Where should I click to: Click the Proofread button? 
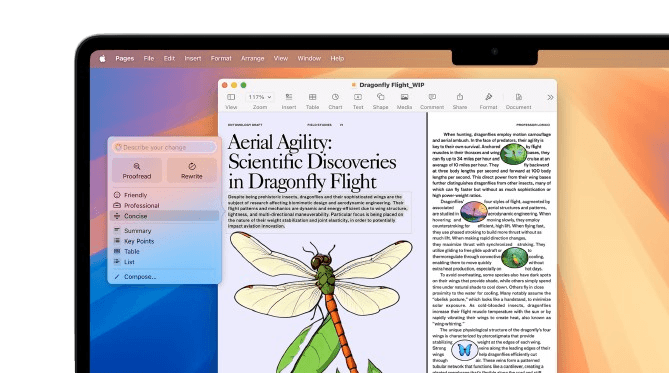point(137,170)
